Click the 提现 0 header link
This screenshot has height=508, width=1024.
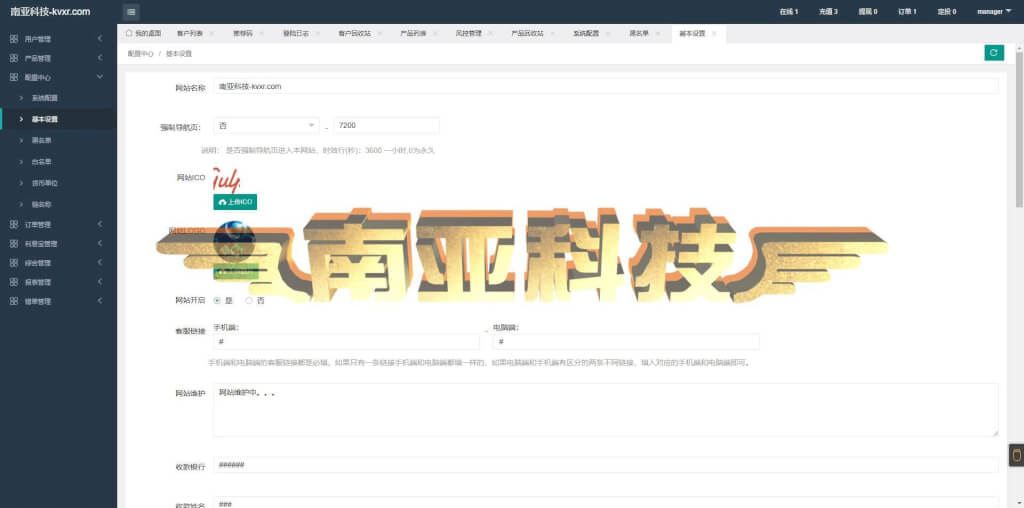tap(868, 12)
